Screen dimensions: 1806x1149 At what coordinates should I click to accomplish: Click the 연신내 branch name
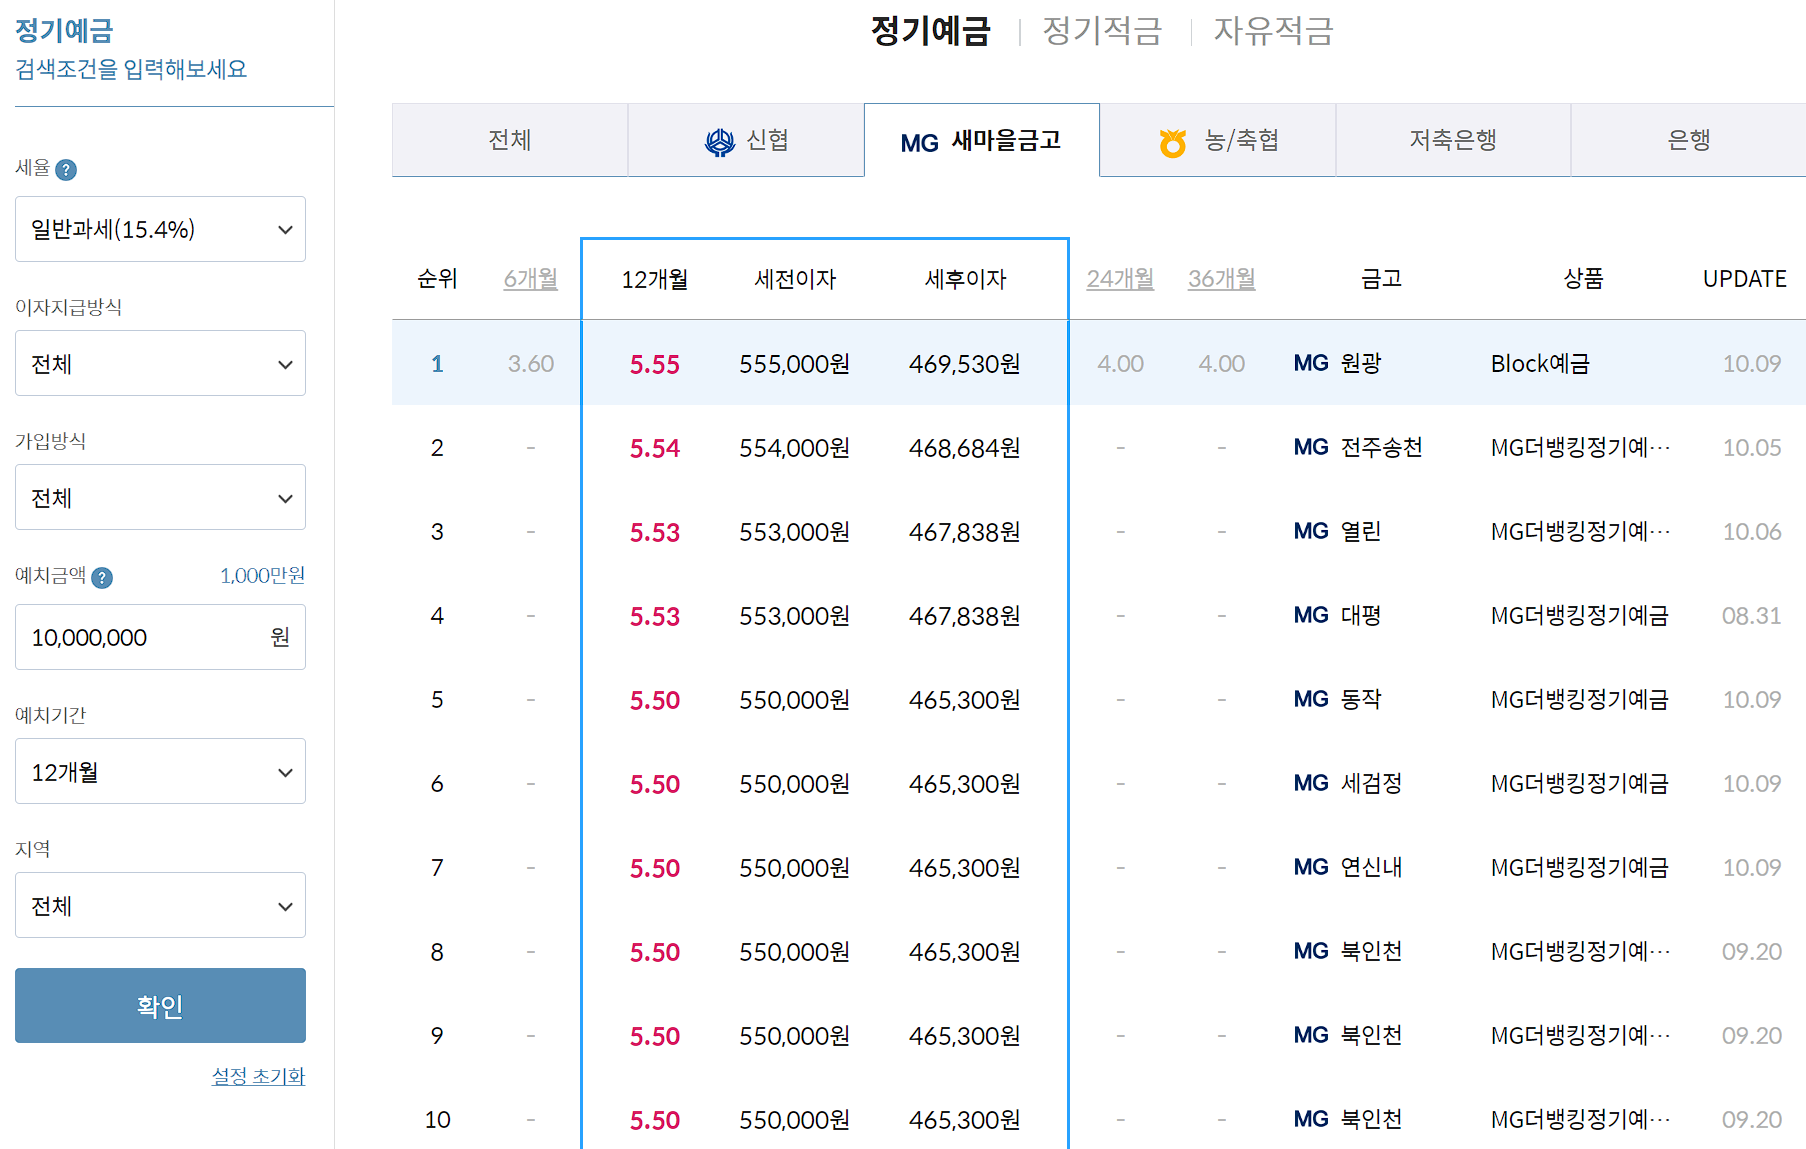tap(1371, 868)
